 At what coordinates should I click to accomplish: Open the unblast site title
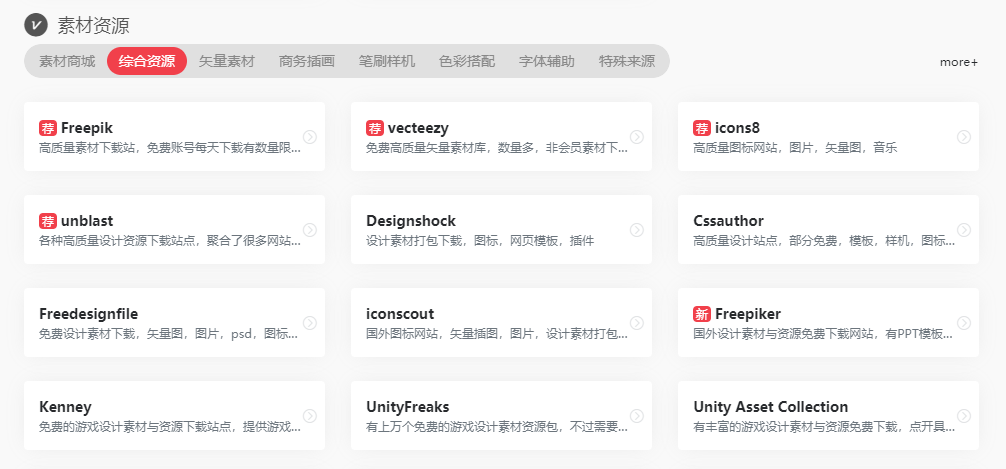(87, 221)
